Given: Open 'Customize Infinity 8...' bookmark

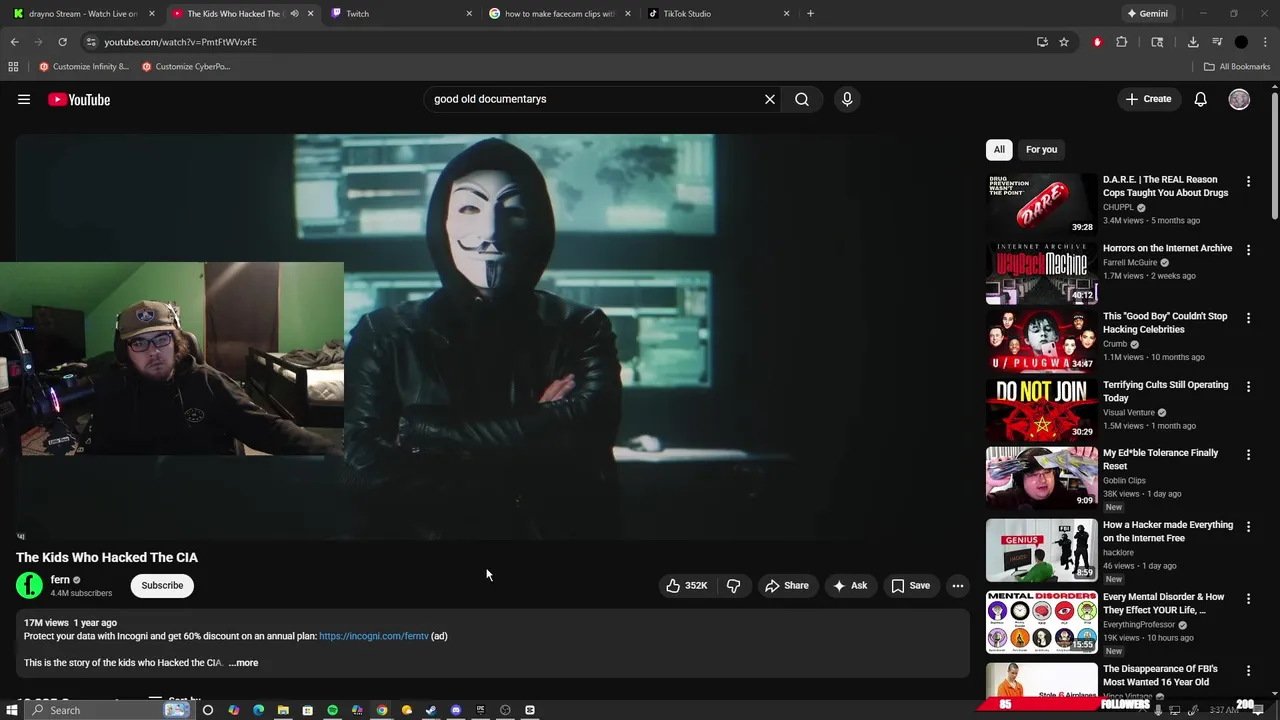Looking at the screenshot, I should [84, 67].
